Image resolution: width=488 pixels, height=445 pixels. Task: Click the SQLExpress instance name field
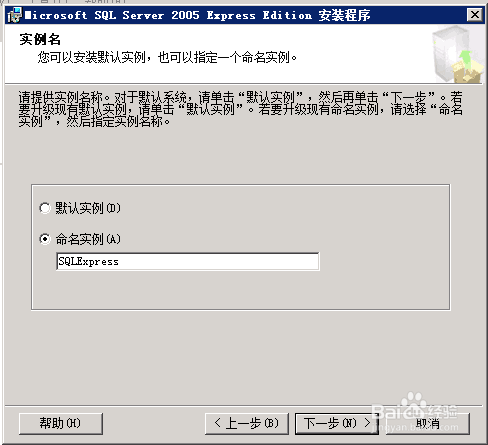[x=188, y=262]
